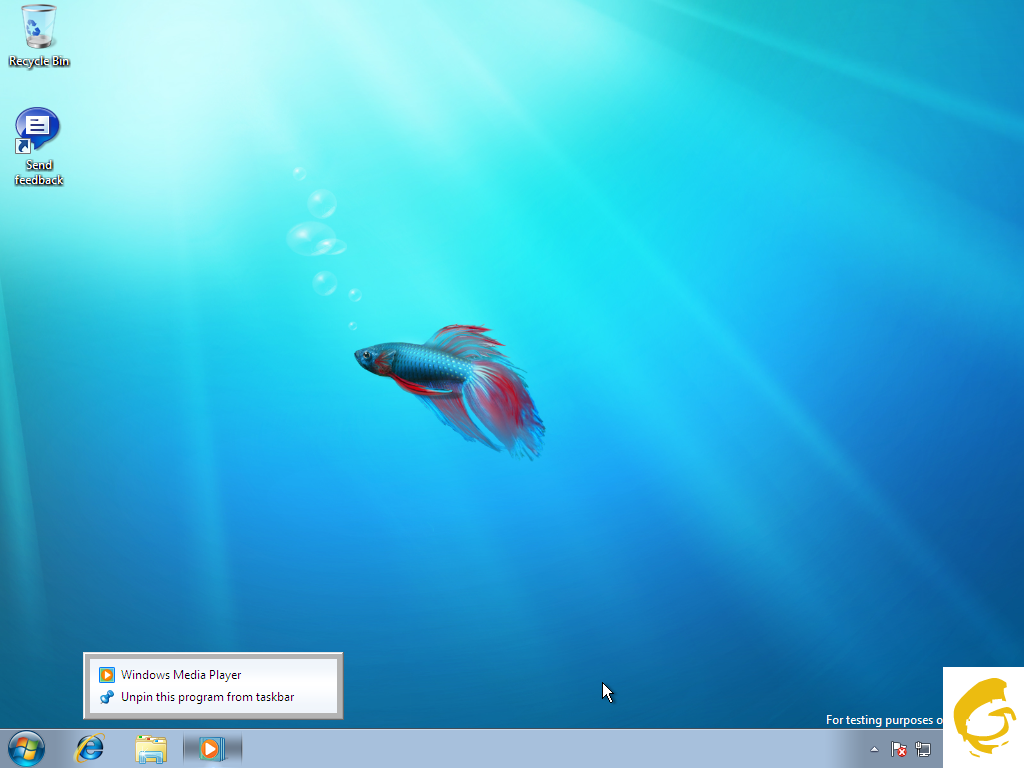This screenshot has width=1024, height=768.
Task: Click the yellow swirl logo in the corner
Action: coord(983,717)
